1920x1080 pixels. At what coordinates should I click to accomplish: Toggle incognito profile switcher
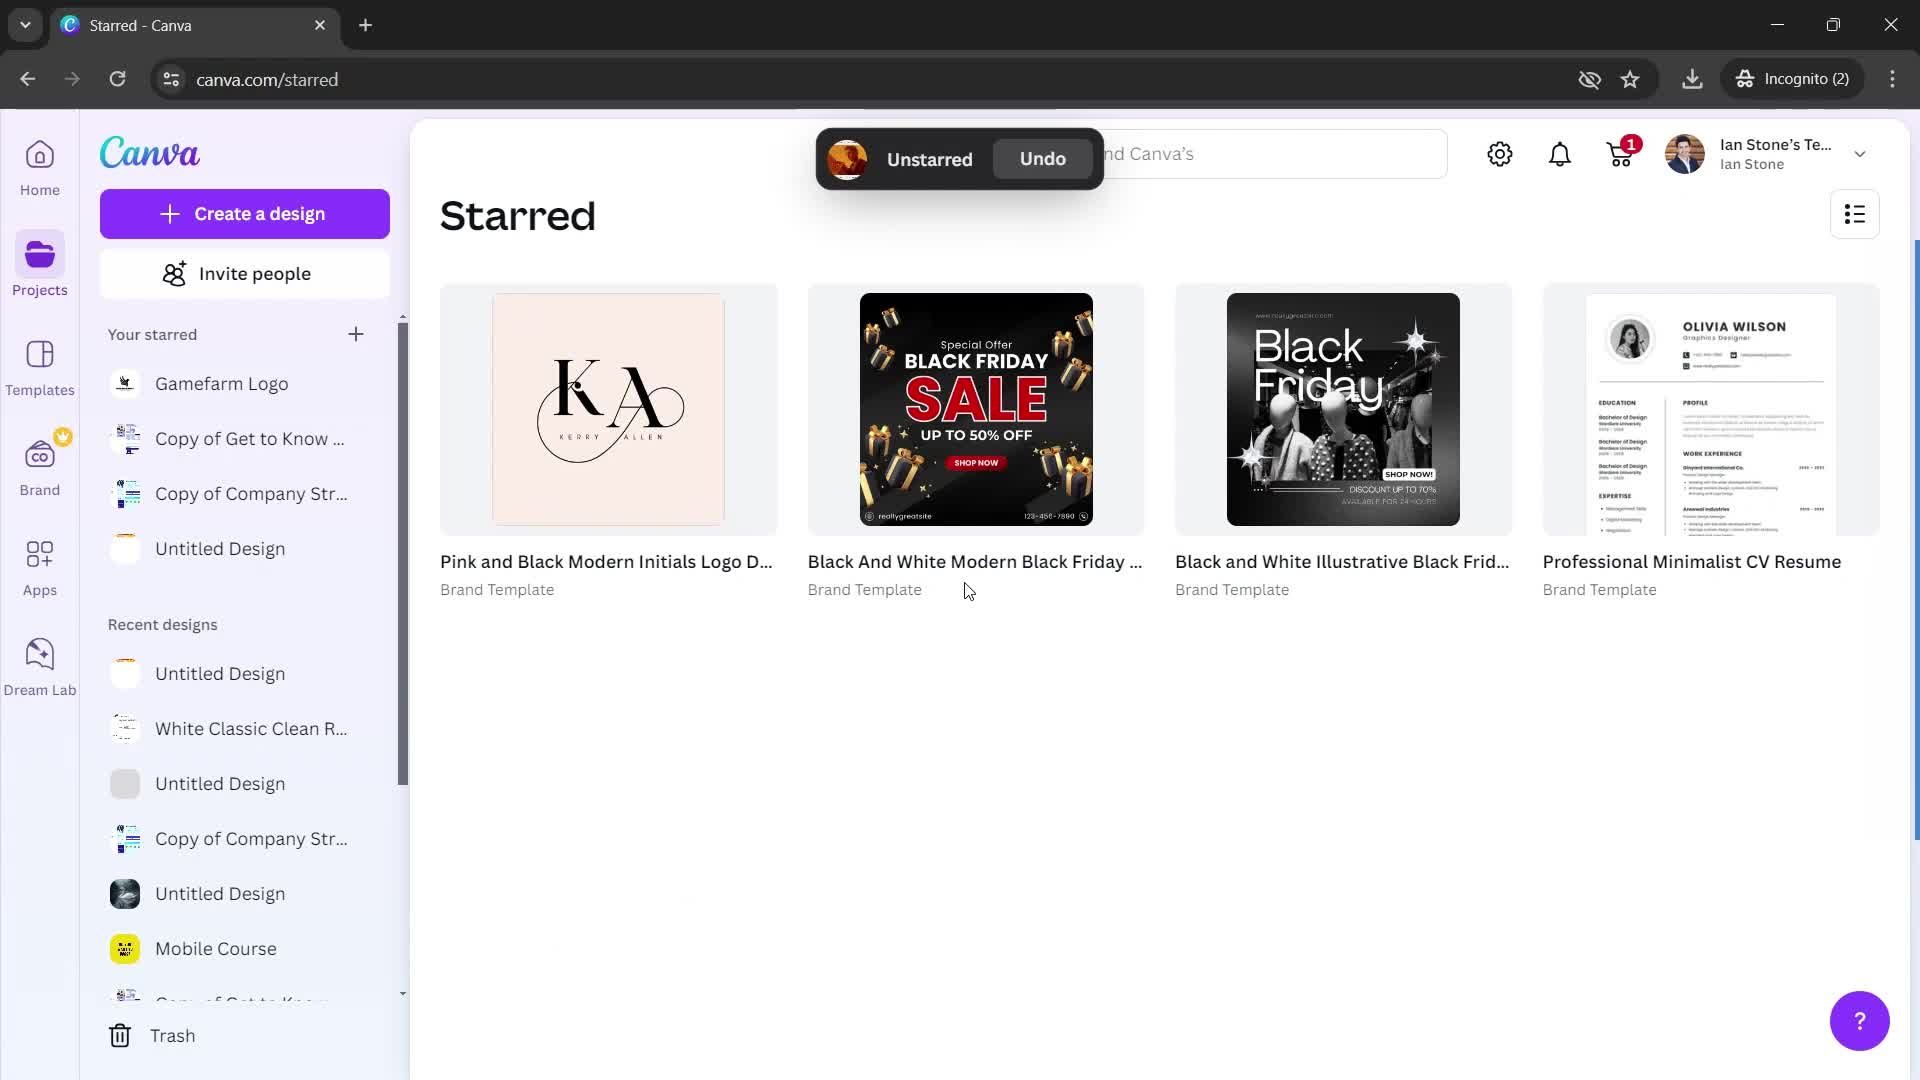pyautogui.click(x=1796, y=79)
